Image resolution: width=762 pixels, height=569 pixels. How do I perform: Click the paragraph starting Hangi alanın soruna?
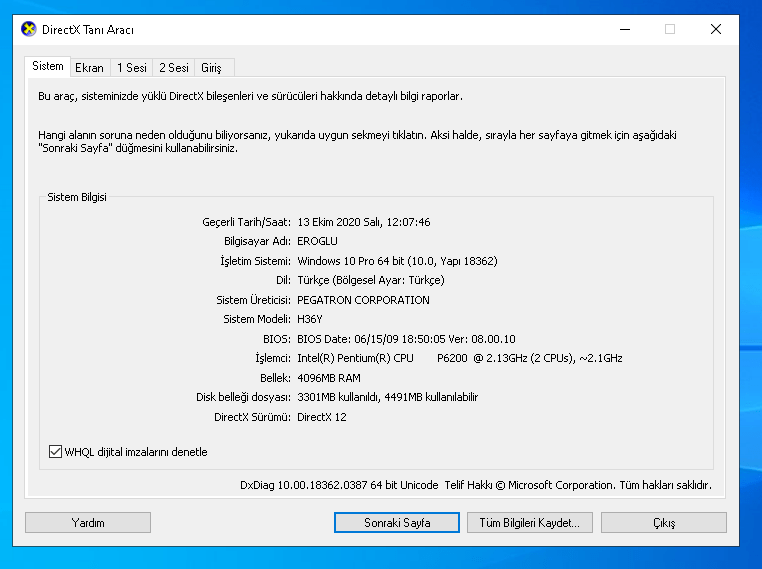pyautogui.click(x=357, y=141)
